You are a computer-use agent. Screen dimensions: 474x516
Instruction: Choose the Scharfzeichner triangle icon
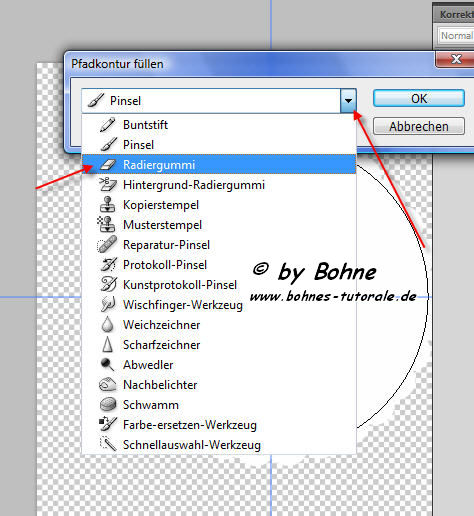click(107, 344)
